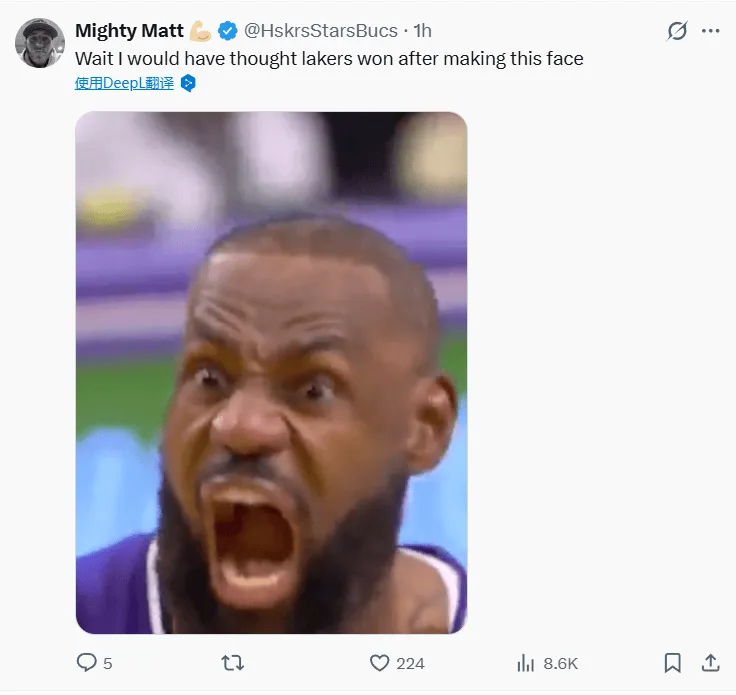Open the @HskrsStarsBucs handle link
Screen dimensions: 736x695
click(x=321, y=31)
